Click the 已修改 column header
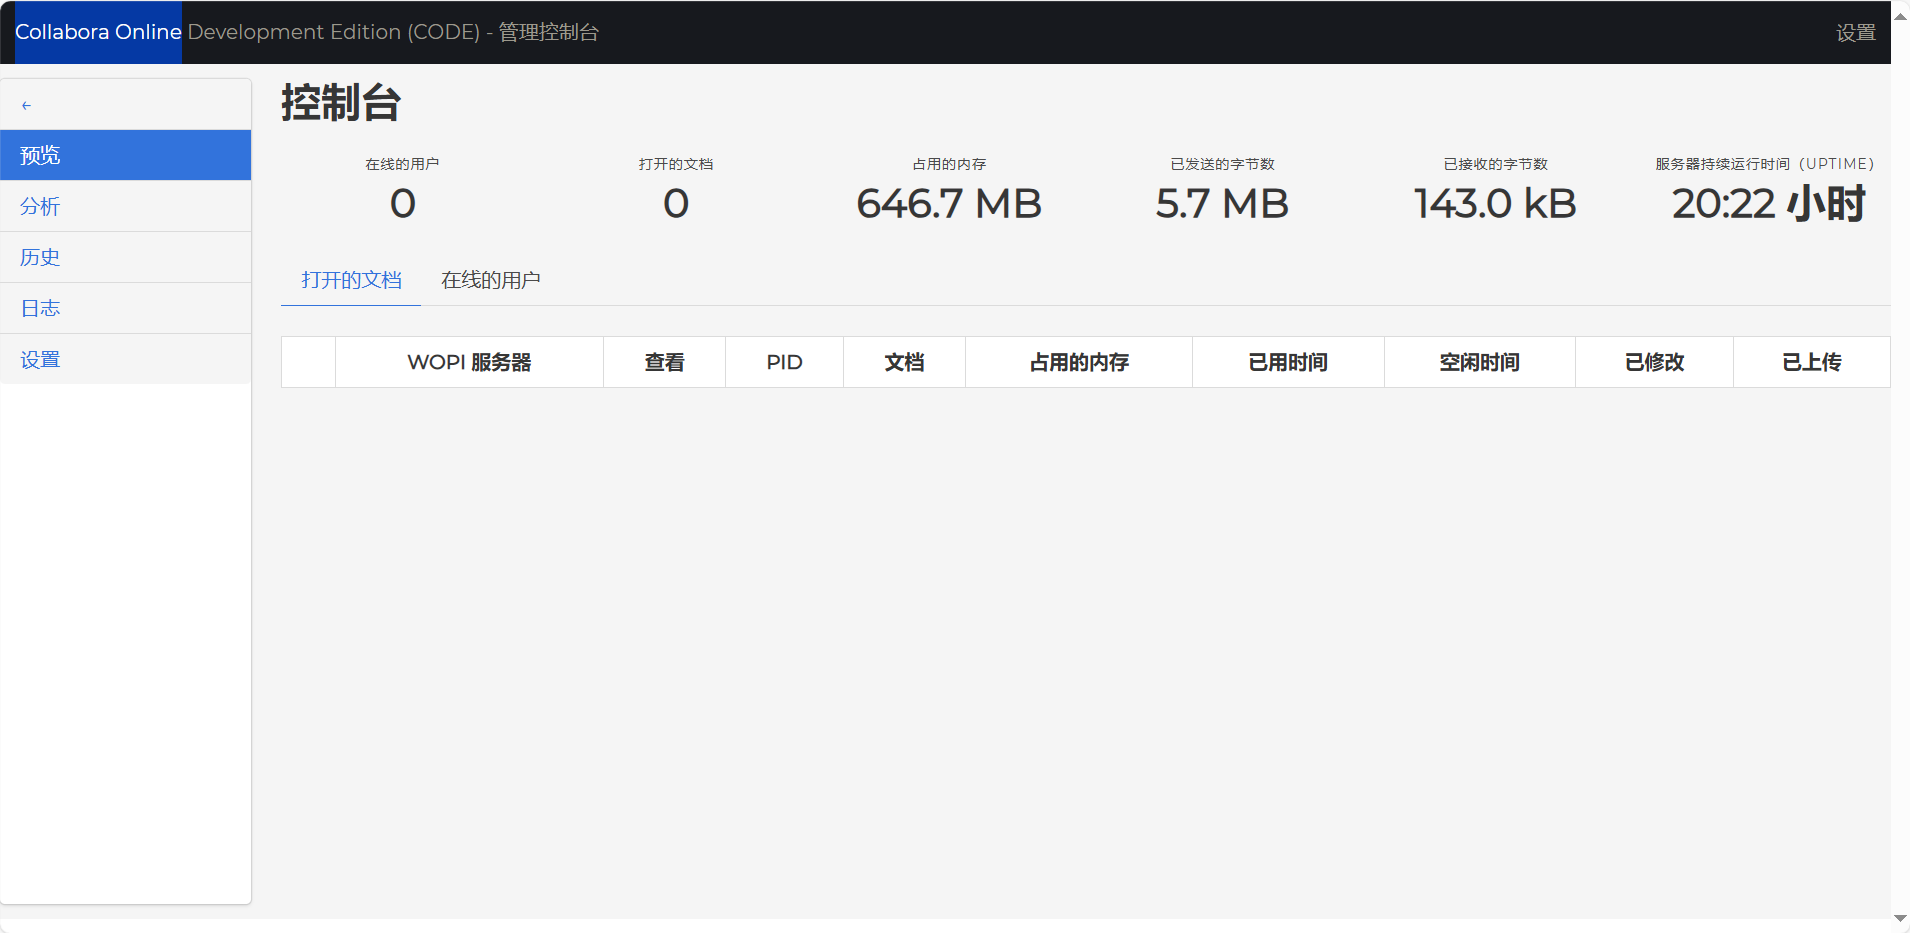Image resolution: width=1910 pixels, height=933 pixels. tap(1654, 362)
